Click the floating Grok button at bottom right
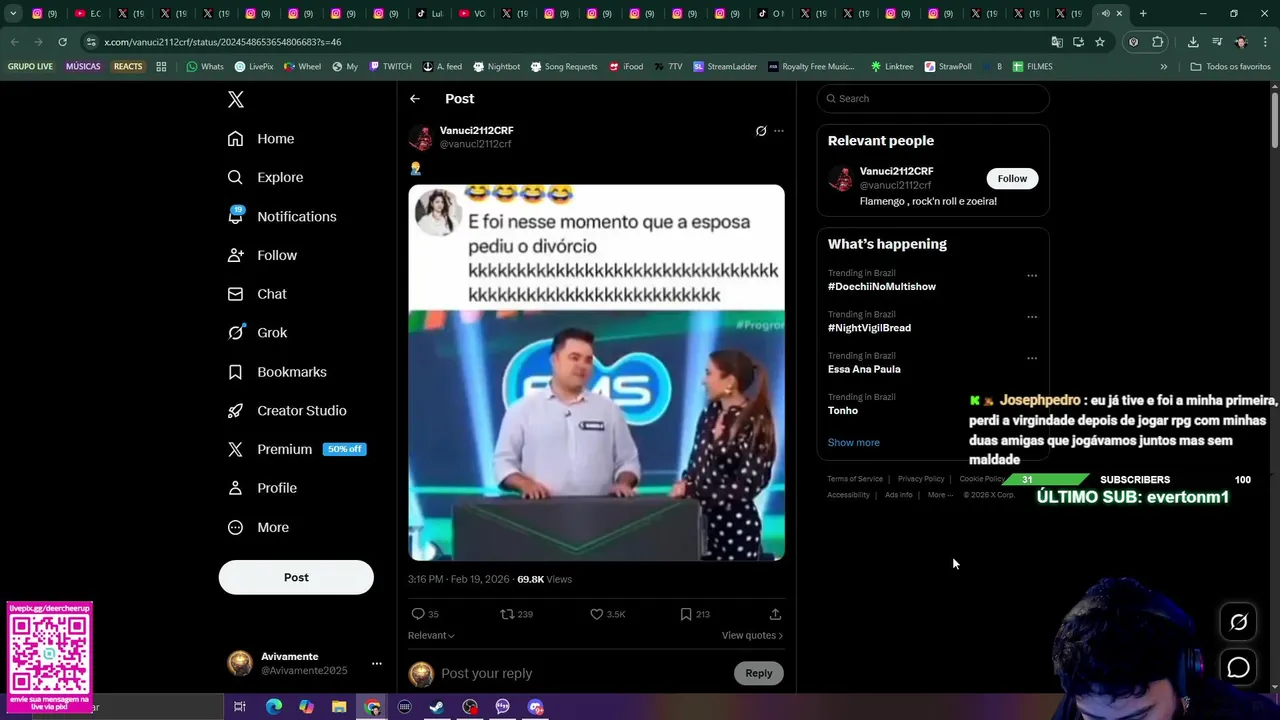This screenshot has width=1280, height=720. [1239, 623]
